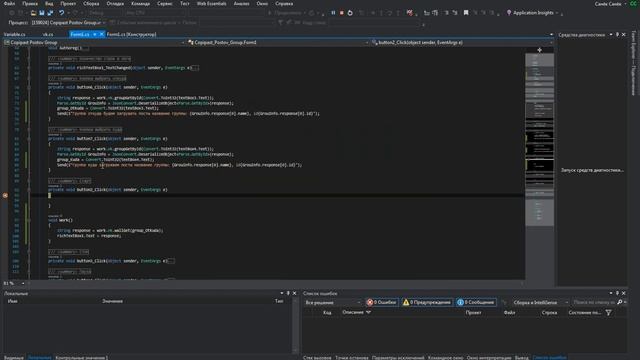Open the Правка menu
The height and width of the screenshot is (360, 640).
(30, 3)
